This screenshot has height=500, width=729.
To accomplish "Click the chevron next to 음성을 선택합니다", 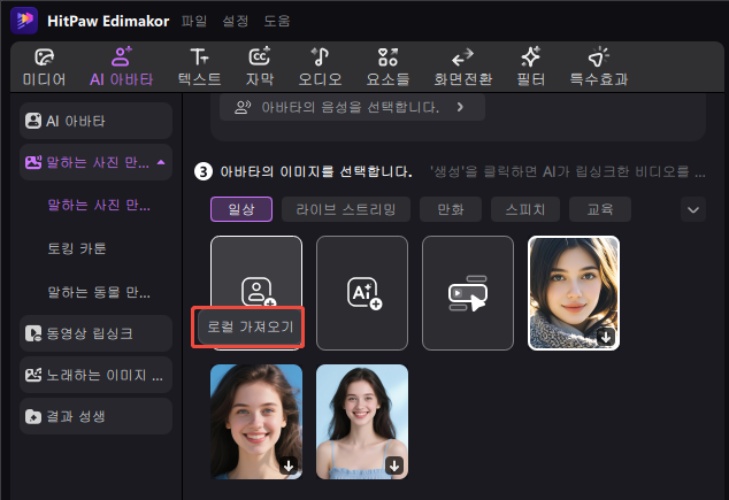I will (460, 107).
